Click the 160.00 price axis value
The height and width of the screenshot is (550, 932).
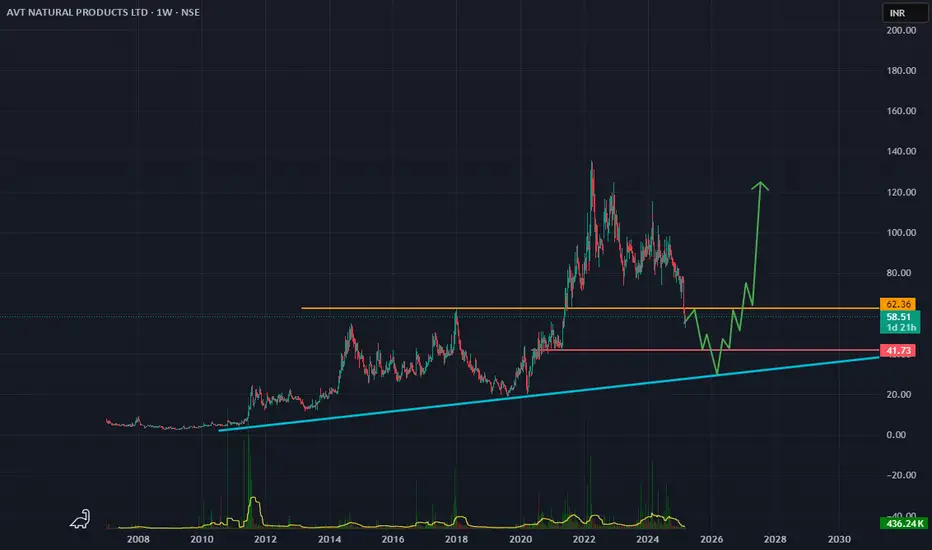pos(901,111)
